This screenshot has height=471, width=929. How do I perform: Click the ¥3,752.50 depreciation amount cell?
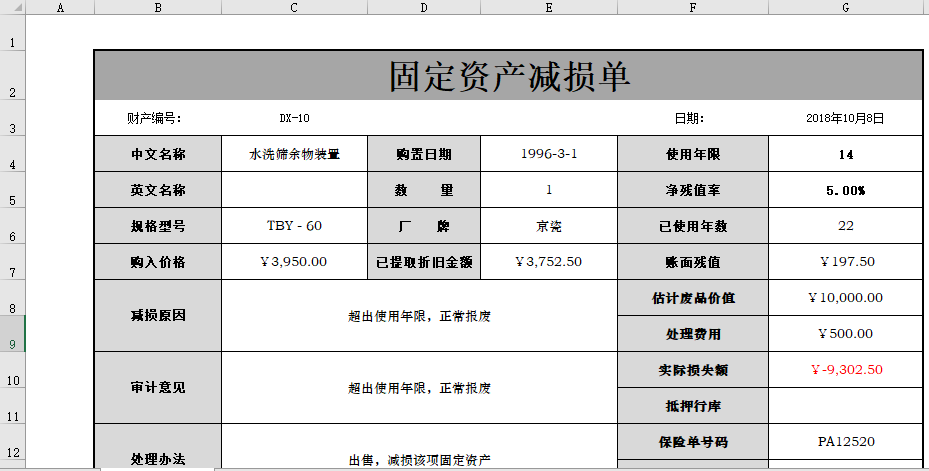tap(549, 262)
